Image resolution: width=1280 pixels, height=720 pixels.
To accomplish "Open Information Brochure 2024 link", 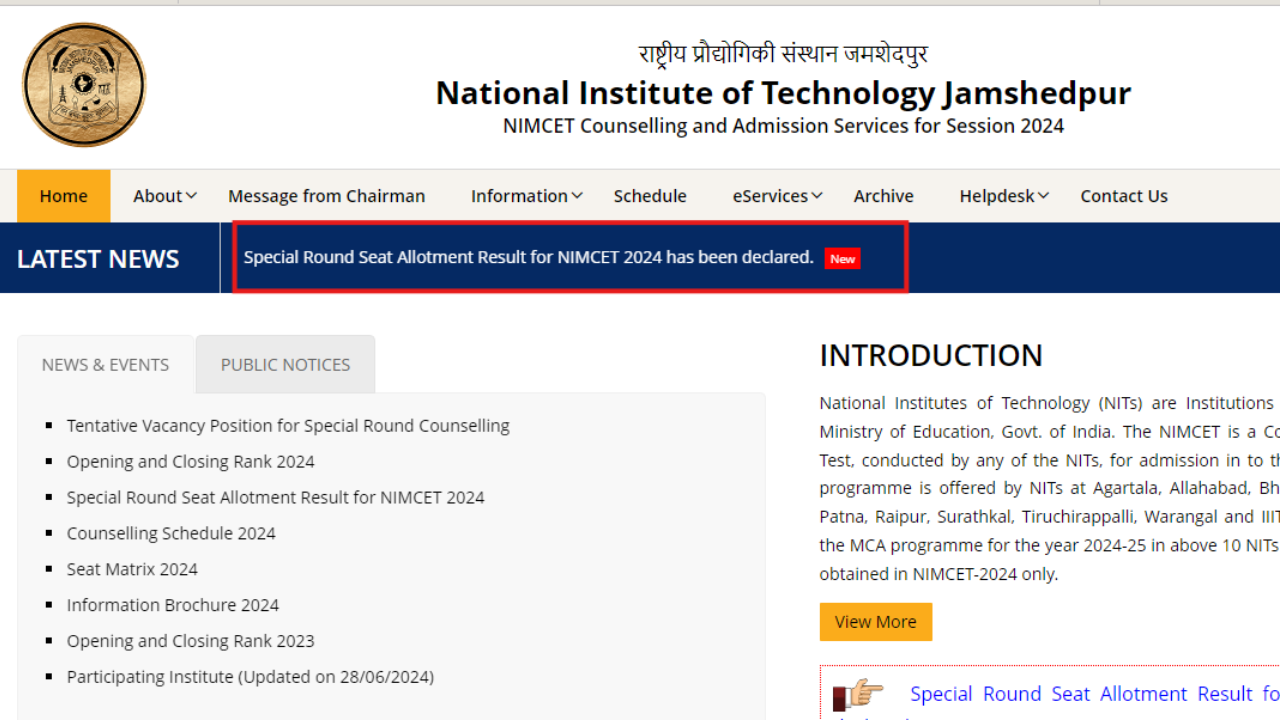I will click(x=173, y=606).
